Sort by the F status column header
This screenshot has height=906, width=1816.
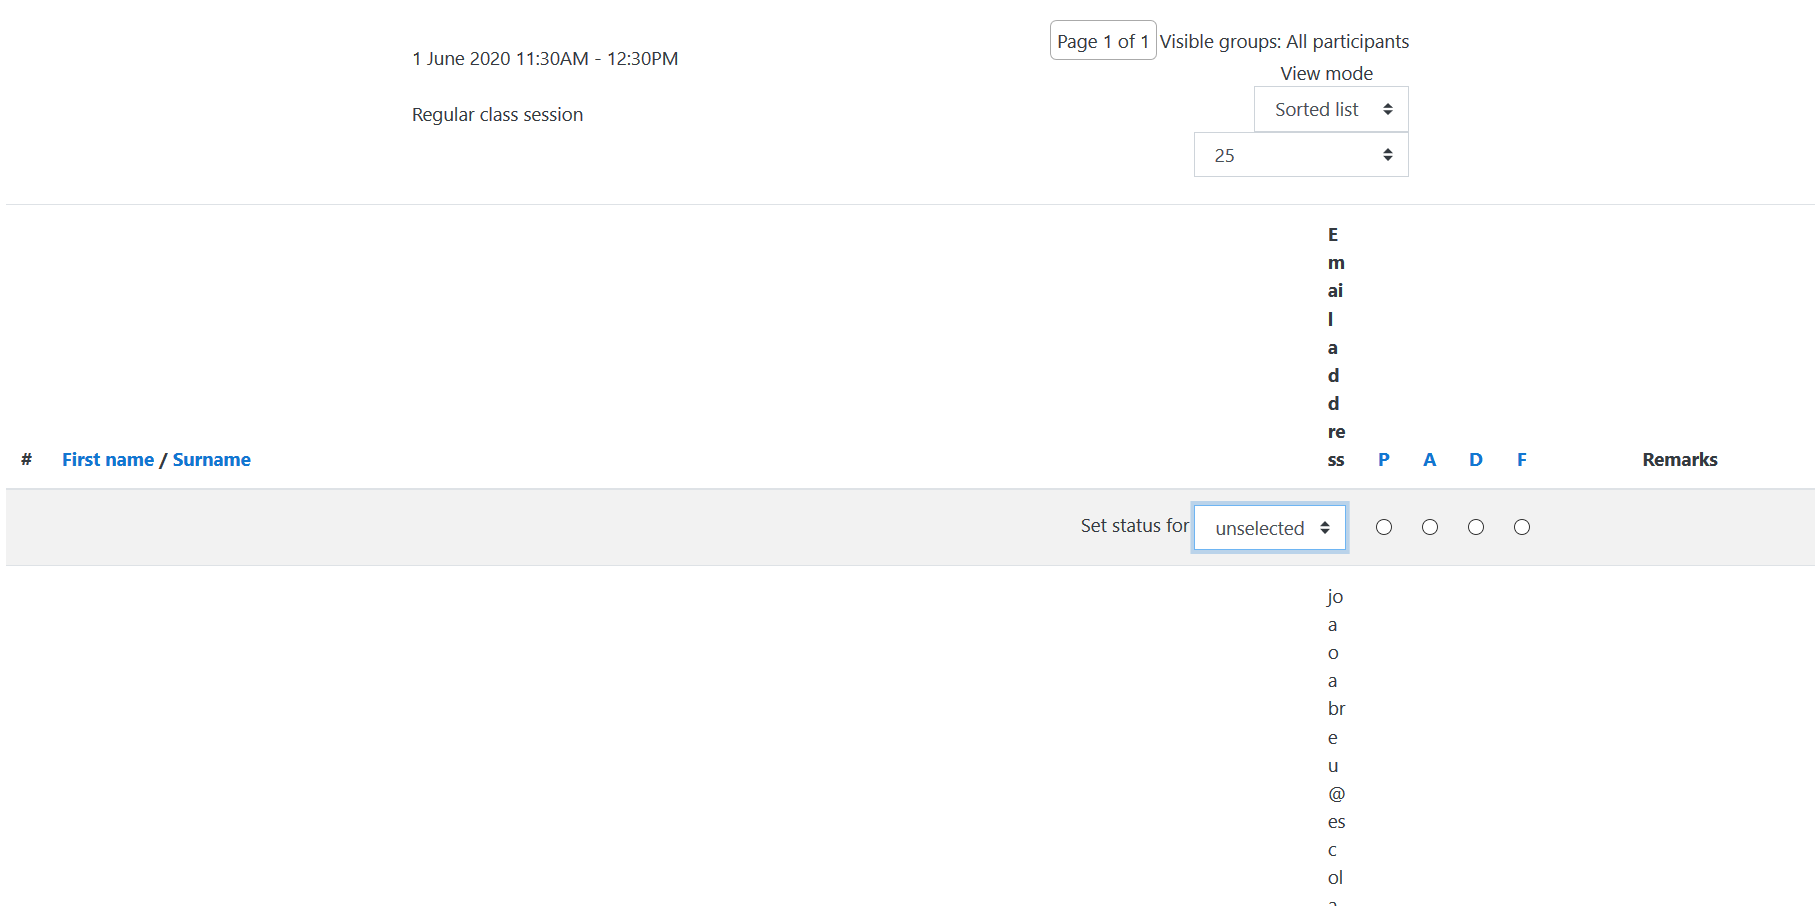pyautogui.click(x=1521, y=459)
